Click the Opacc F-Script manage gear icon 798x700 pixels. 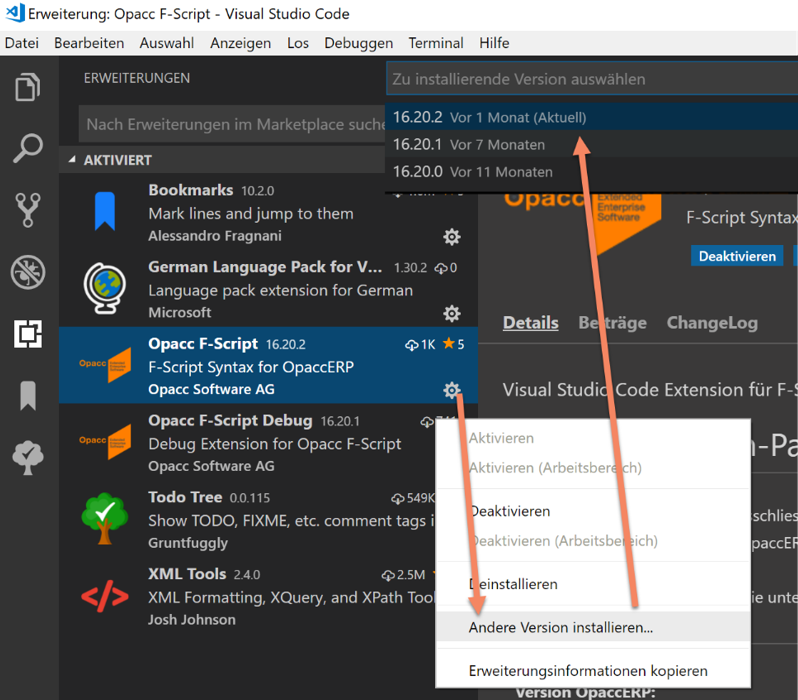click(x=451, y=390)
